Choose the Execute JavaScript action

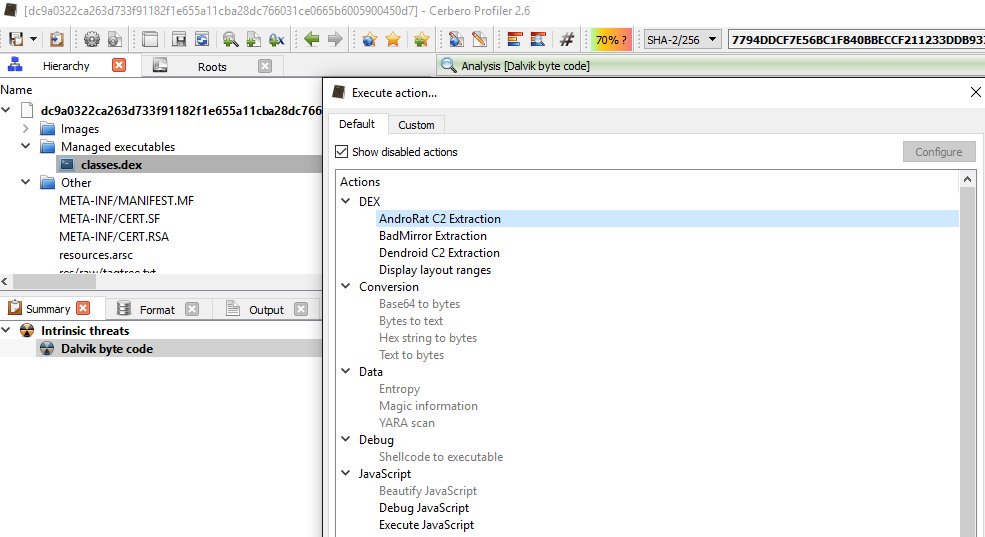[426, 525]
